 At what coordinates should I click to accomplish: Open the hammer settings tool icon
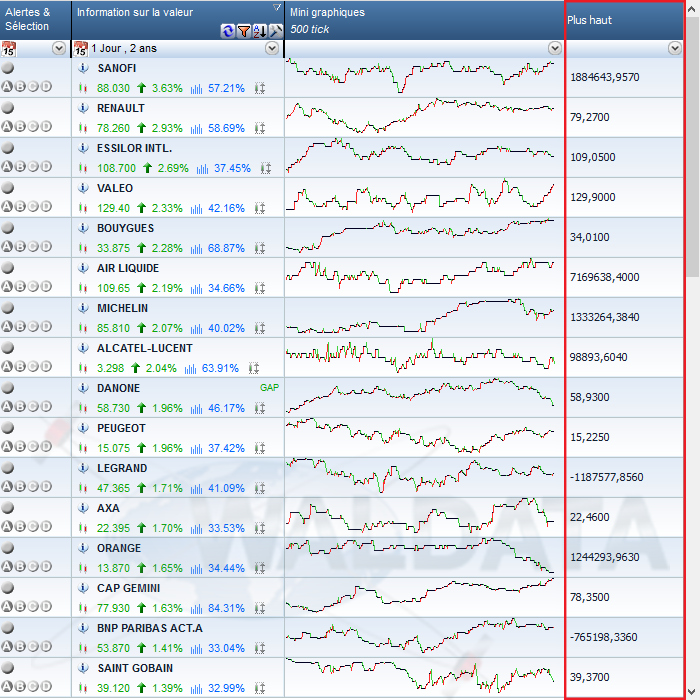click(x=276, y=31)
